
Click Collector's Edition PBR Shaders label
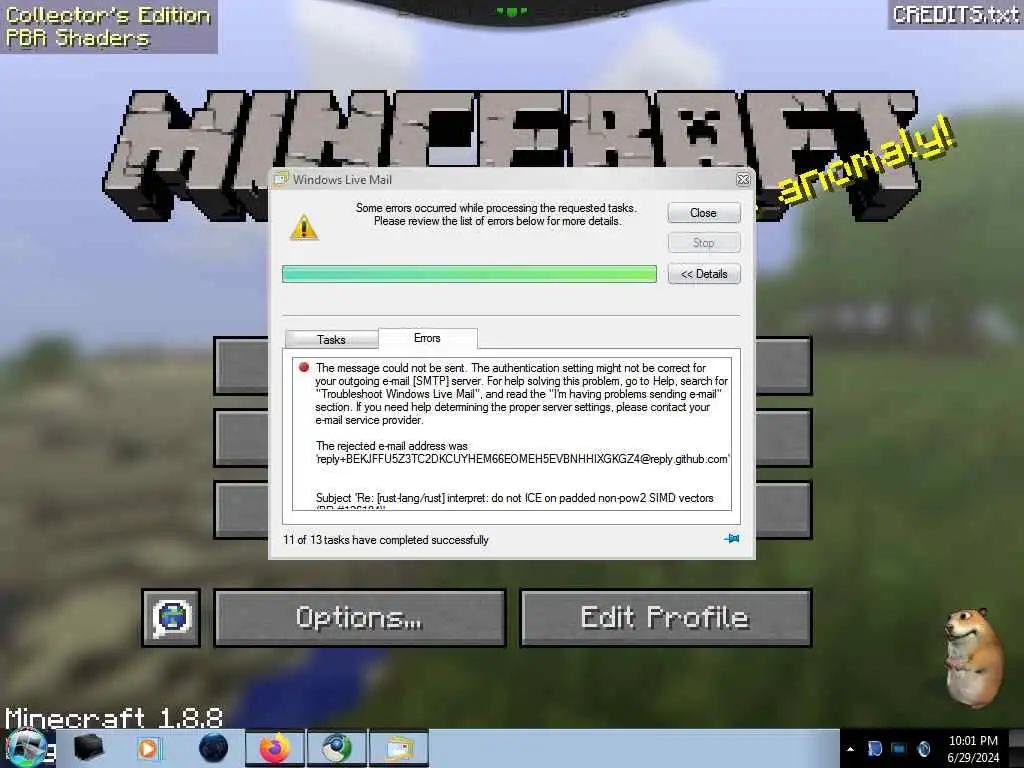coord(108,27)
